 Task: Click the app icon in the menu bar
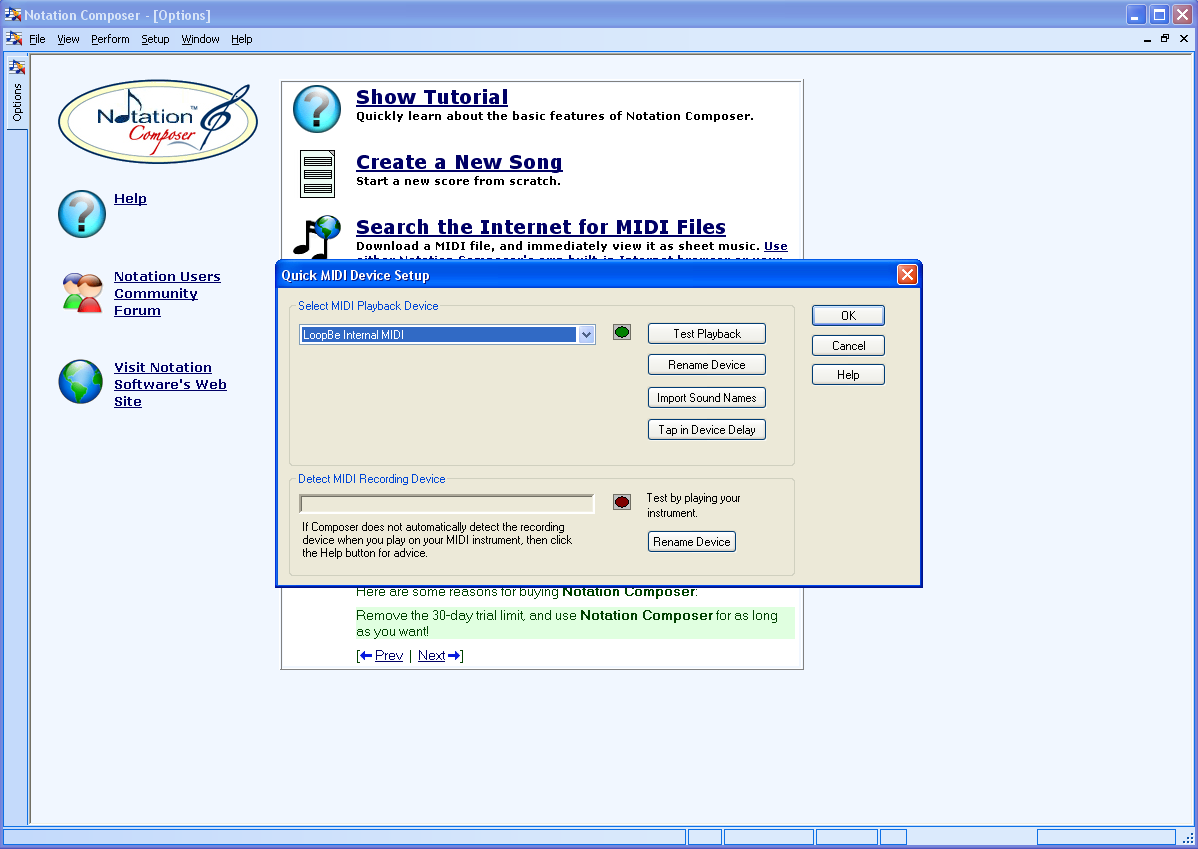[15, 38]
